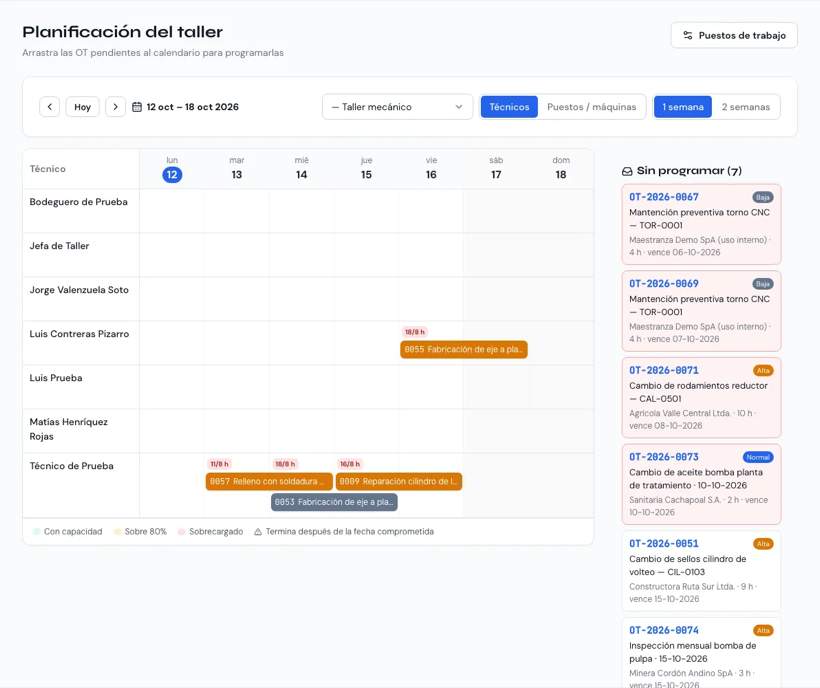Viewport: 820px width, 688px height.
Task: Click Sobrecargado legend pink swatch
Action: coord(181,532)
